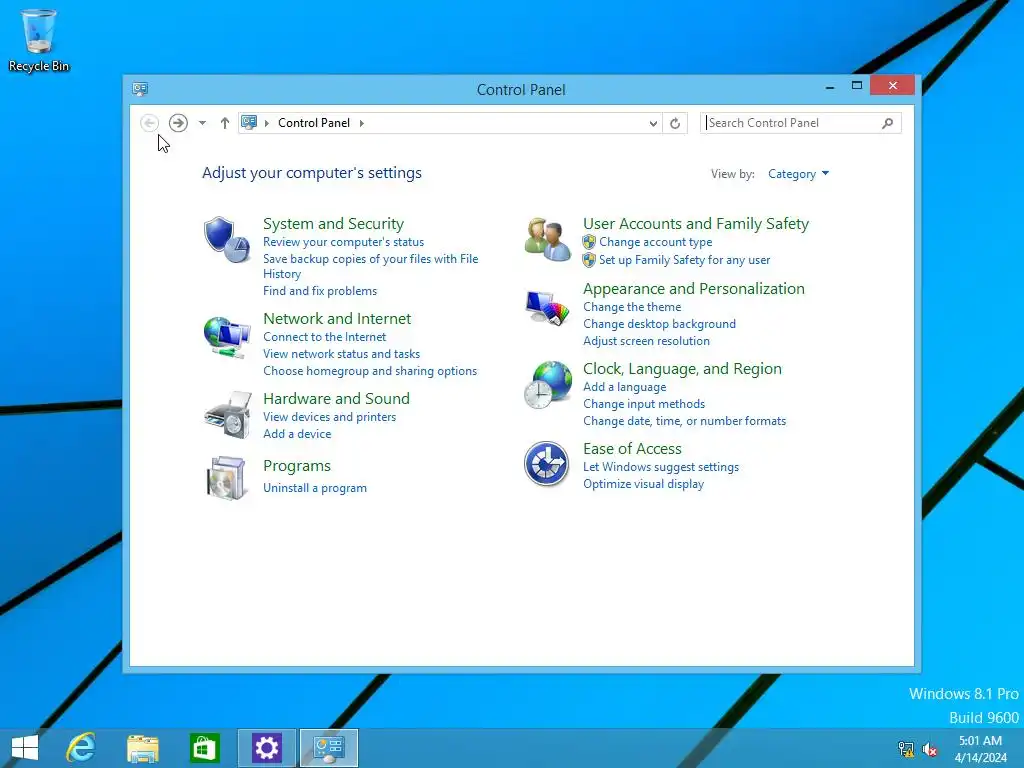The height and width of the screenshot is (768, 1024).
Task: Click Change desktop background
Action: tap(659, 324)
